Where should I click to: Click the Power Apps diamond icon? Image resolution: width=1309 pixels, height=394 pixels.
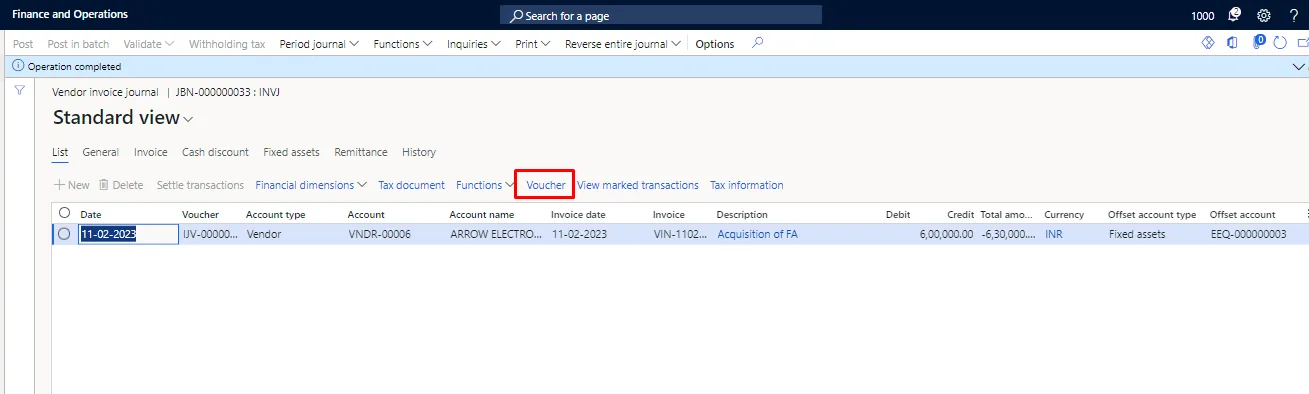[x=1207, y=43]
